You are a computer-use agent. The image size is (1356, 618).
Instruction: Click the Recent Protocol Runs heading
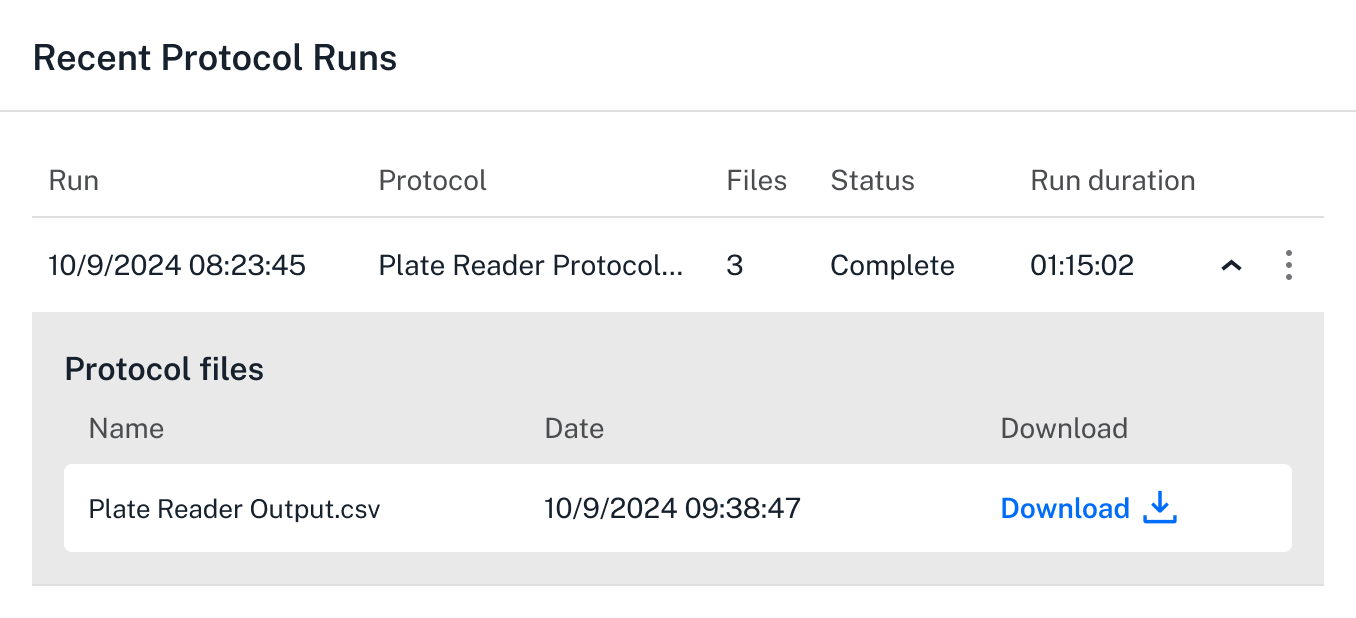click(x=216, y=57)
